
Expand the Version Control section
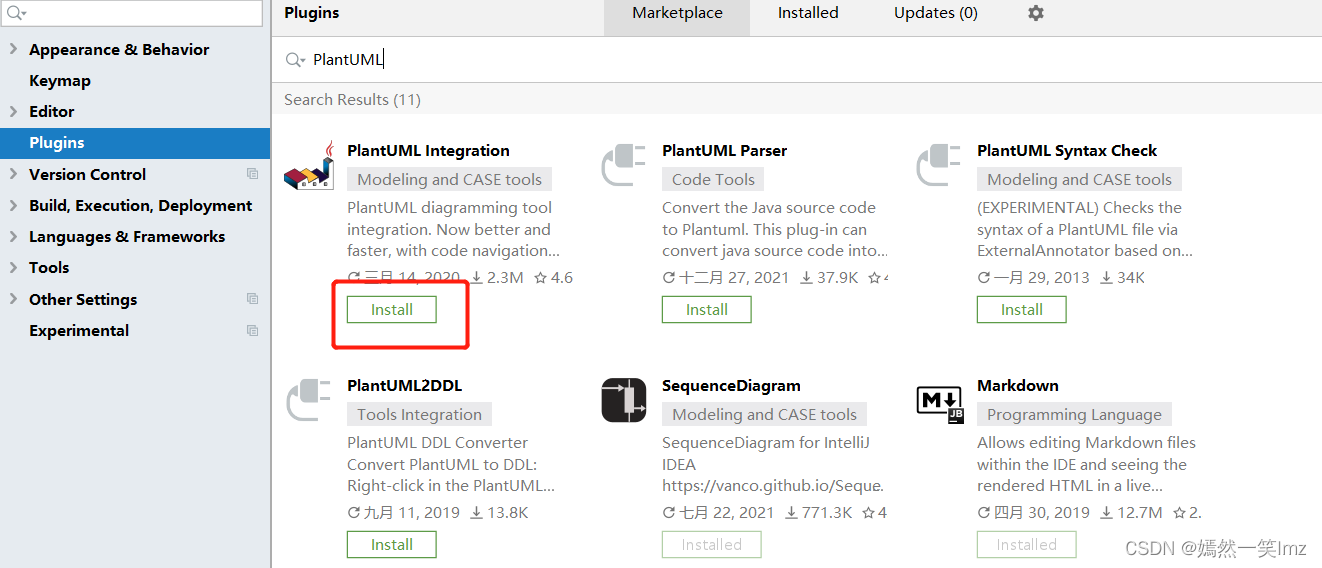[13, 174]
